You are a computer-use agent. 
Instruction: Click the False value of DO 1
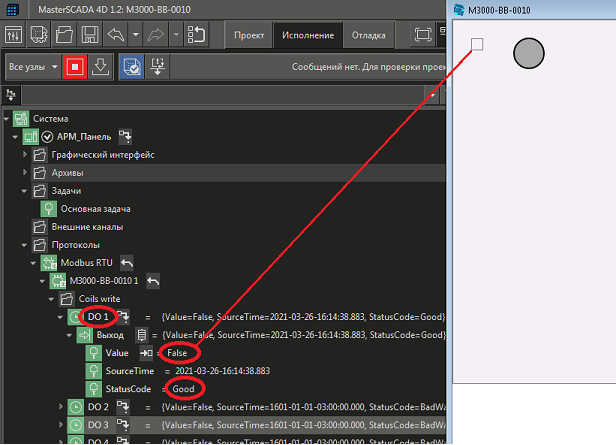[x=177, y=353]
